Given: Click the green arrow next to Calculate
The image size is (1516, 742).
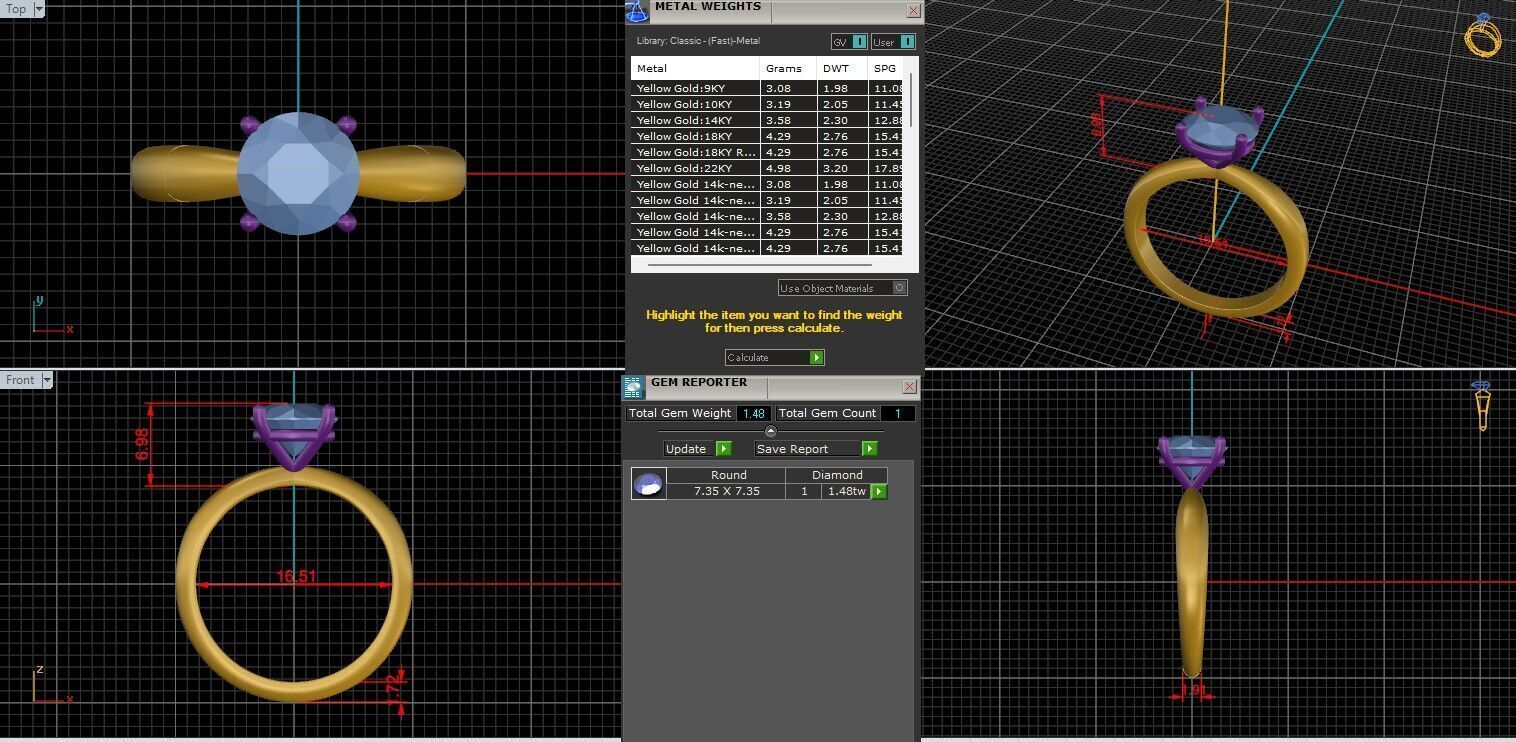Looking at the screenshot, I should [x=816, y=357].
